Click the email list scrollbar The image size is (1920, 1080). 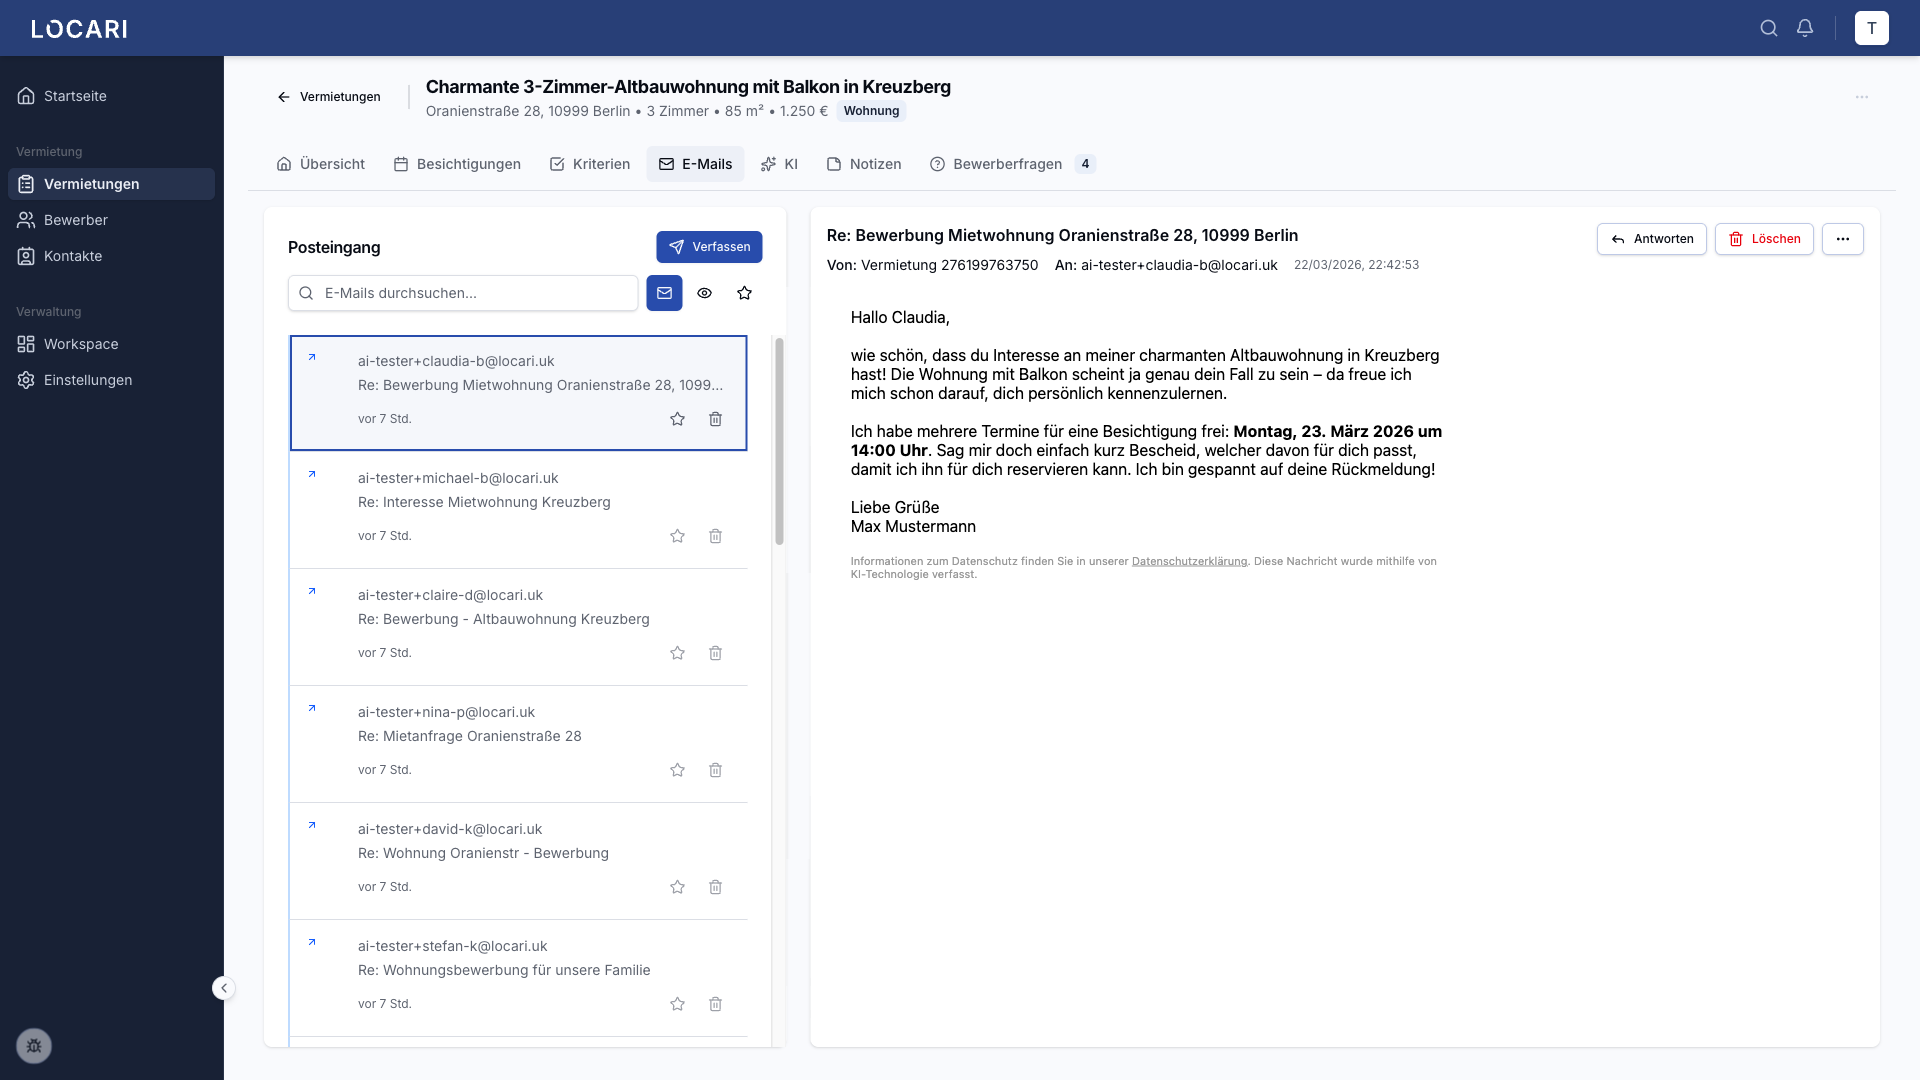point(779,440)
